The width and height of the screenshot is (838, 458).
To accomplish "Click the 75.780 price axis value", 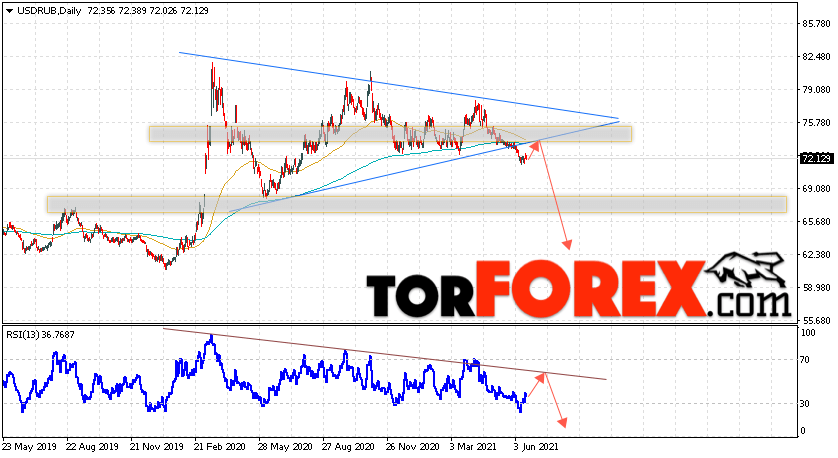I will pos(816,123).
